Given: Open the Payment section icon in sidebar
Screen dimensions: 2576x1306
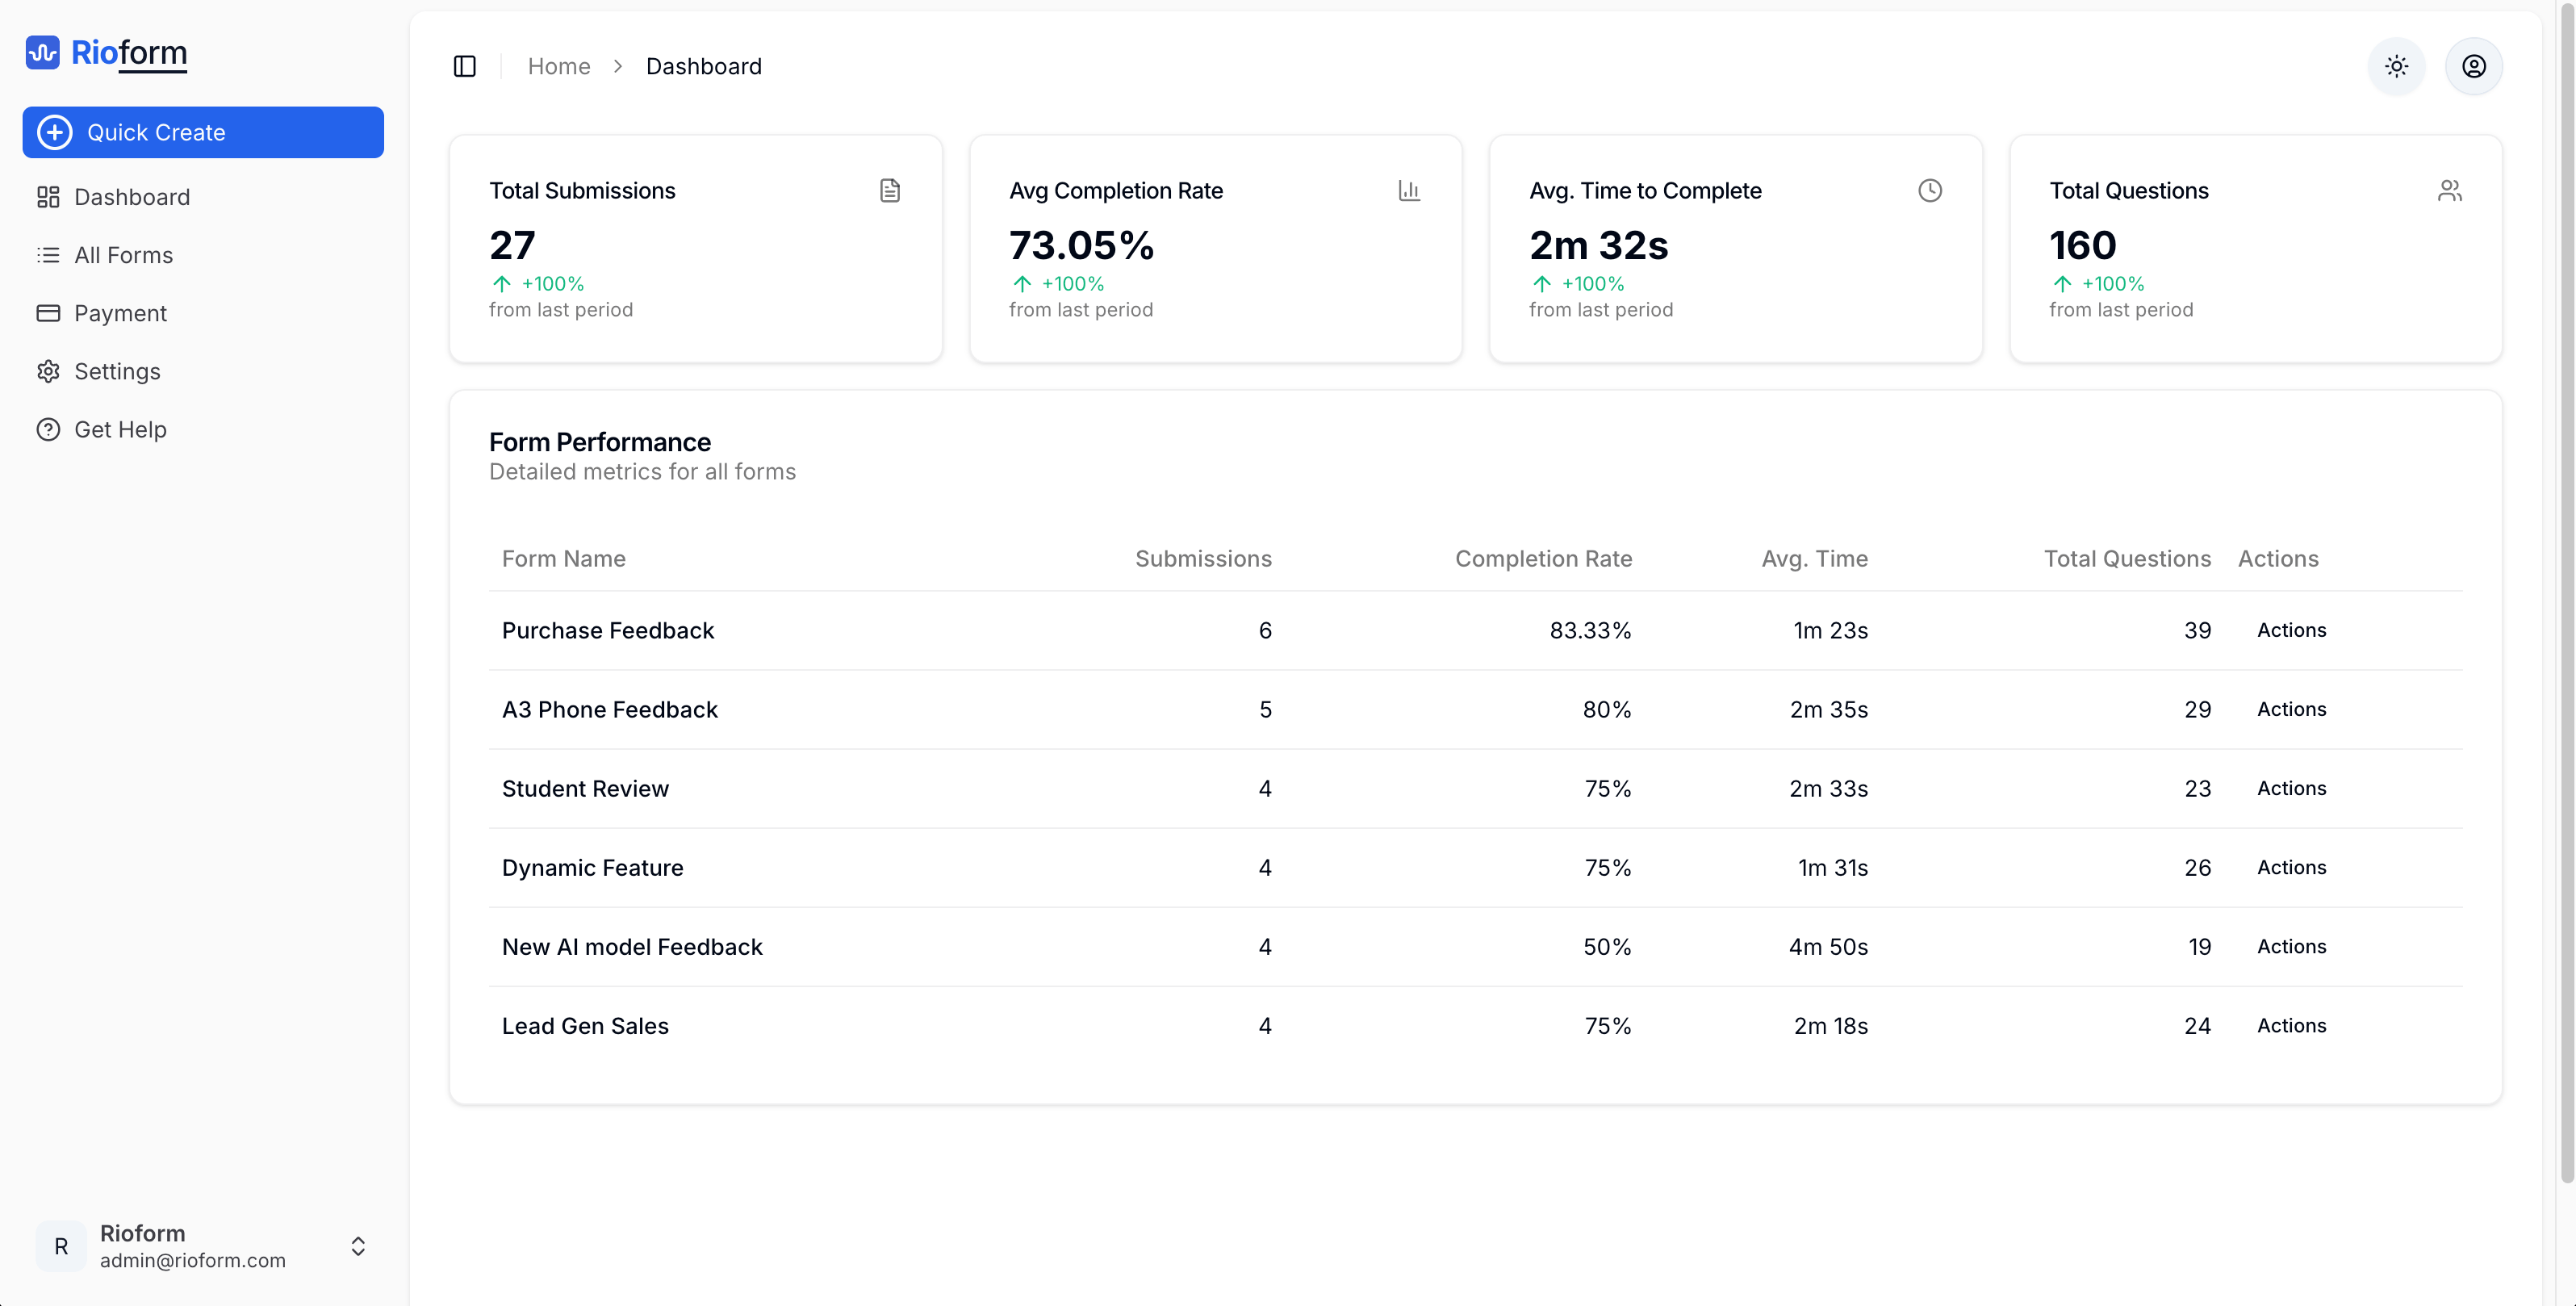Looking at the screenshot, I should (49, 313).
